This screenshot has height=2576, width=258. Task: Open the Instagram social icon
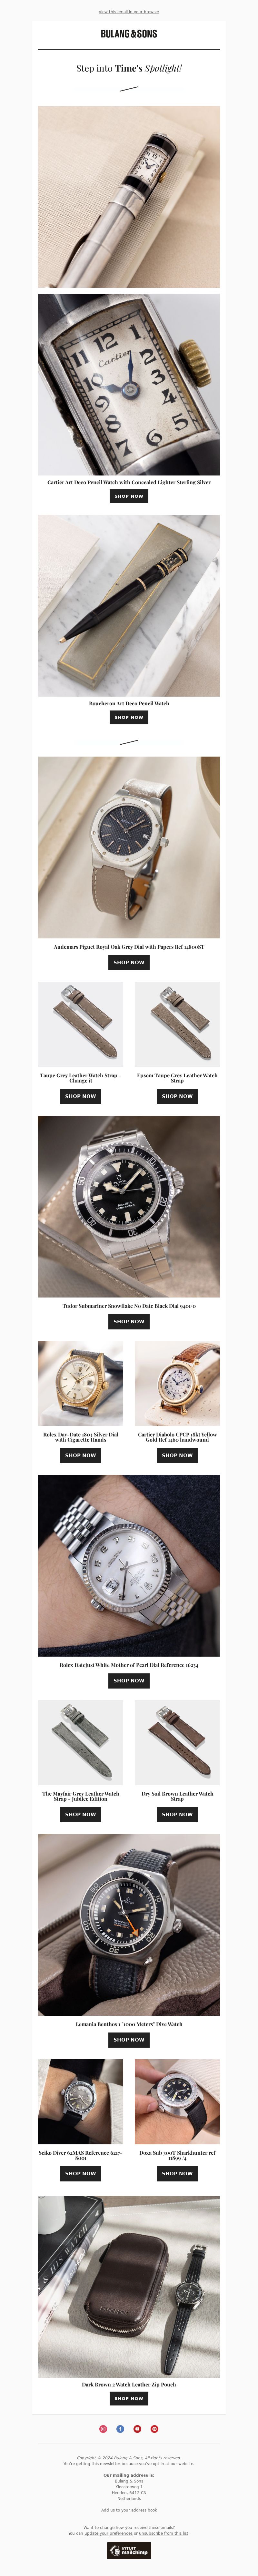103,2429
